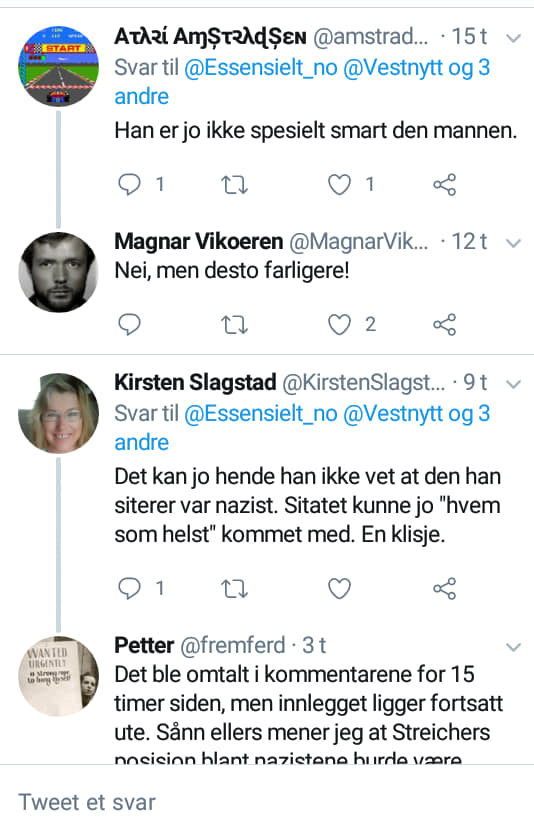534x825 pixels.
Task: Reply to Magnar Vikoeren's tweet
Action: (129, 325)
